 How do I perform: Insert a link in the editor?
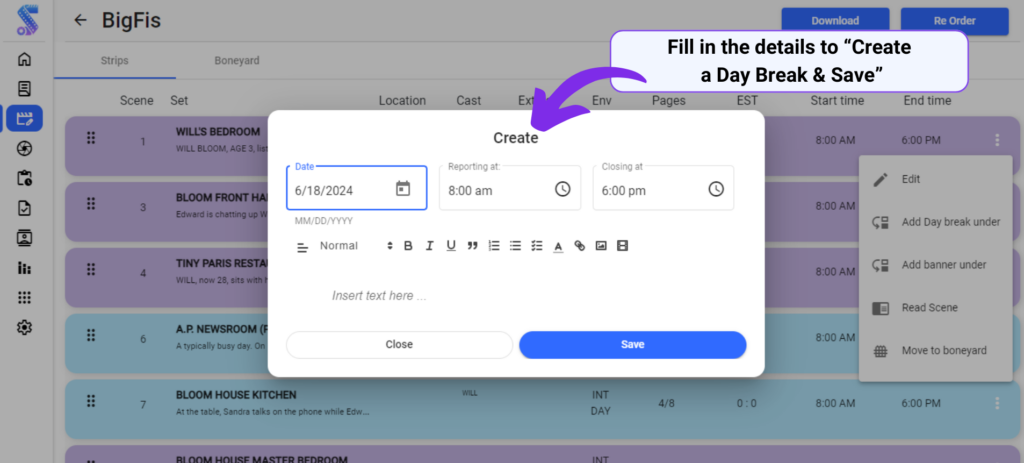[x=579, y=246]
